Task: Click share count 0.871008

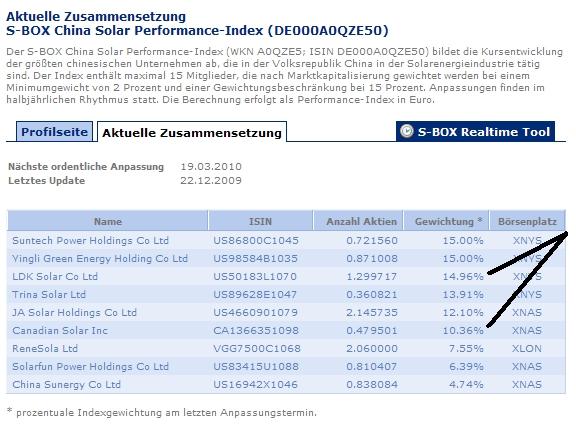Action: click(x=372, y=259)
